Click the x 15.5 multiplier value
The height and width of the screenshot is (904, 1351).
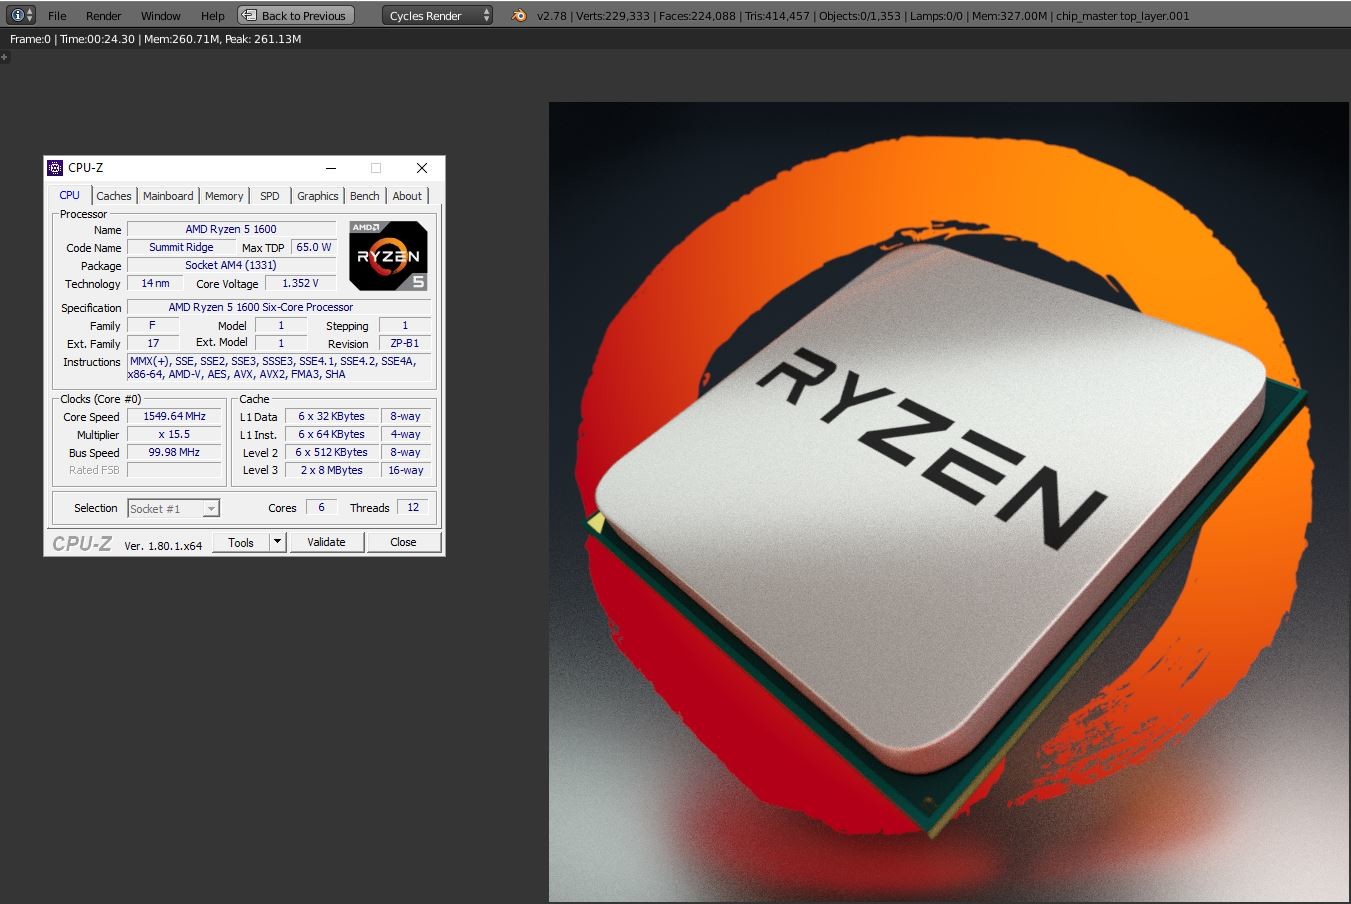coord(174,434)
